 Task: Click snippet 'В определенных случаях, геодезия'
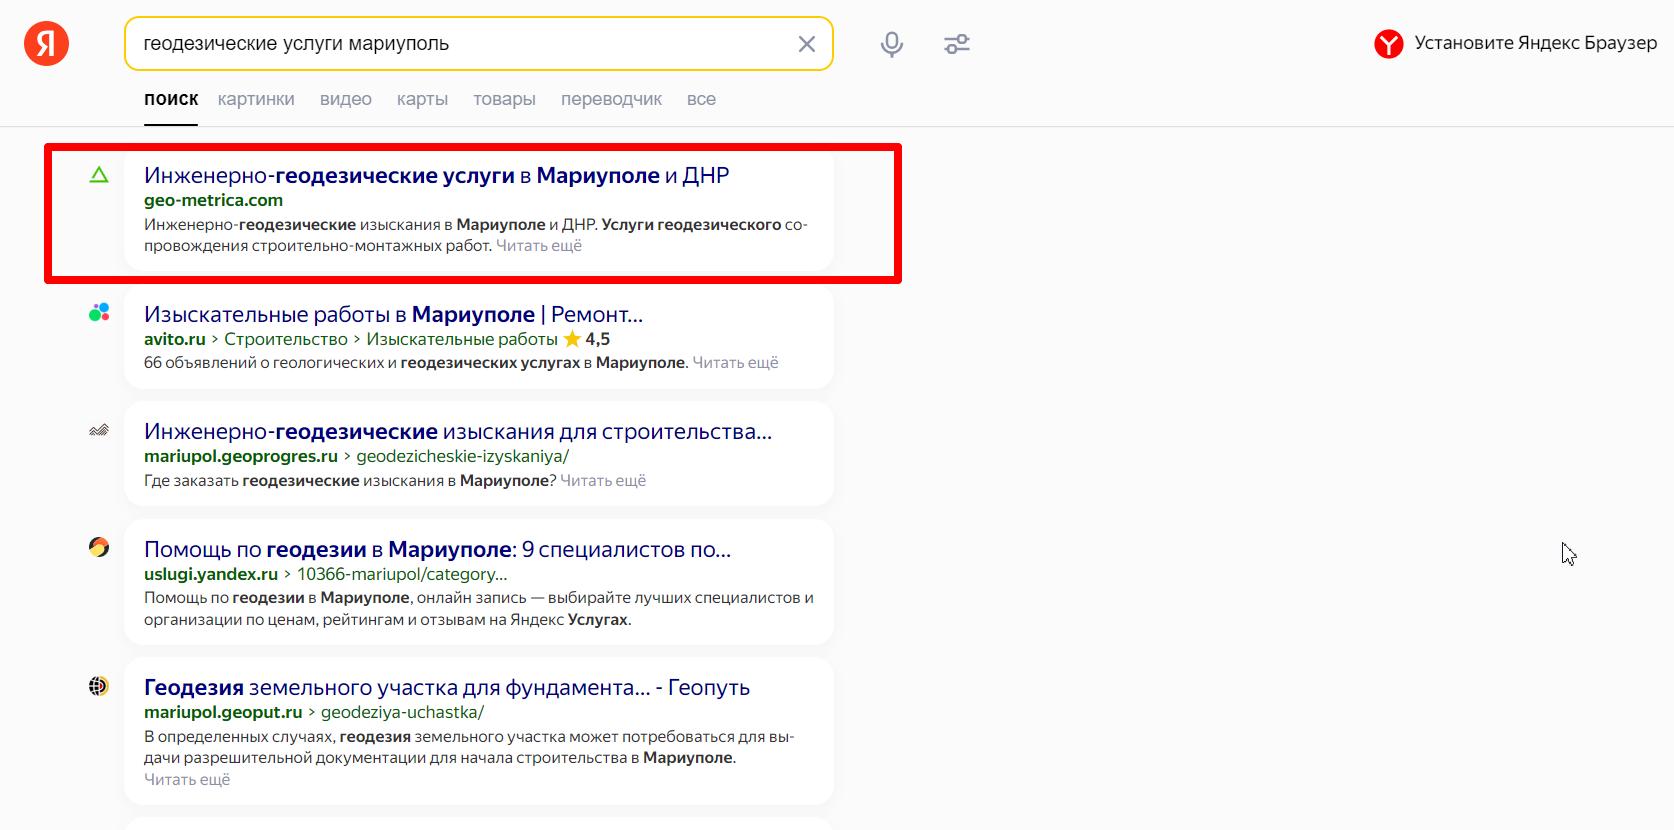tap(469, 747)
